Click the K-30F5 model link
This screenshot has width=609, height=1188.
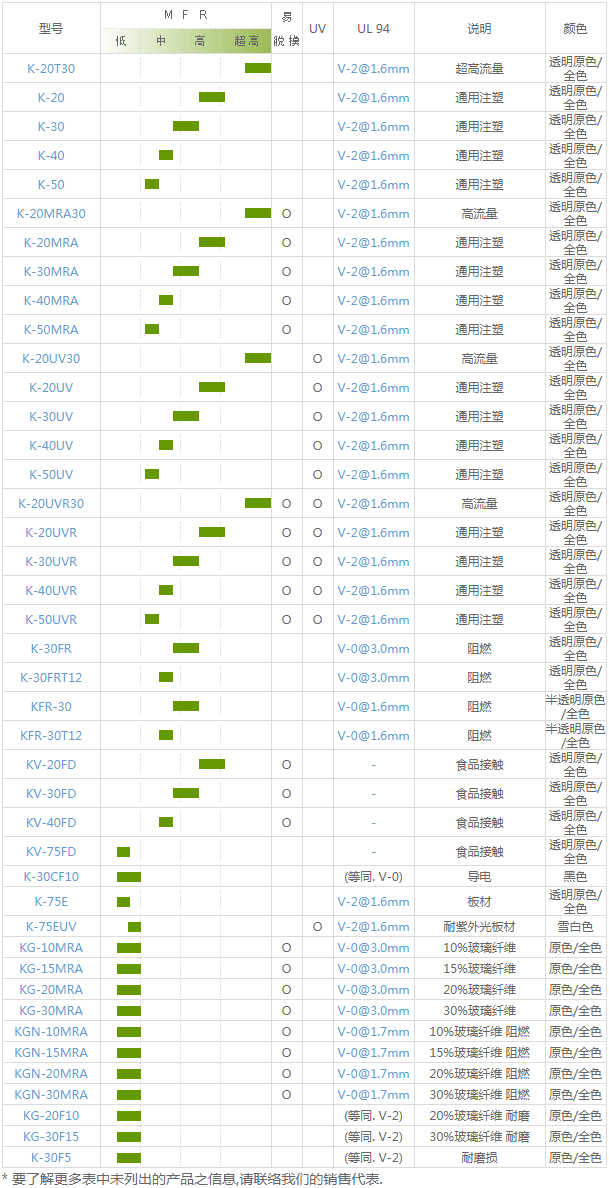(x=50, y=1158)
